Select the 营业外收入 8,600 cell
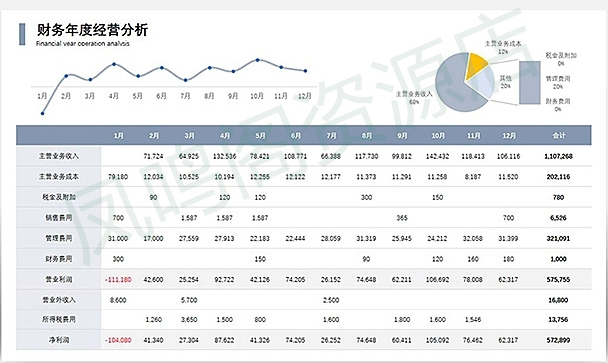The height and width of the screenshot is (363, 608). (118, 300)
